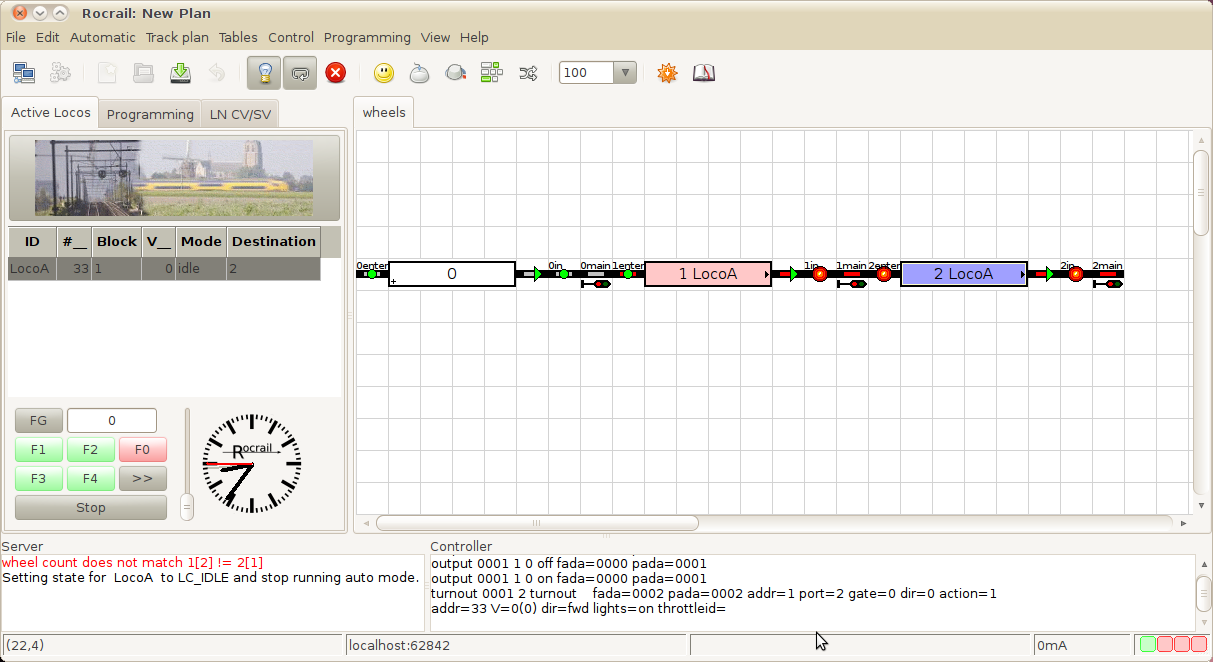This screenshot has width=1213, height=662.
Task: Expand block 2 LocoA arrow
Action: point(1021,274)
